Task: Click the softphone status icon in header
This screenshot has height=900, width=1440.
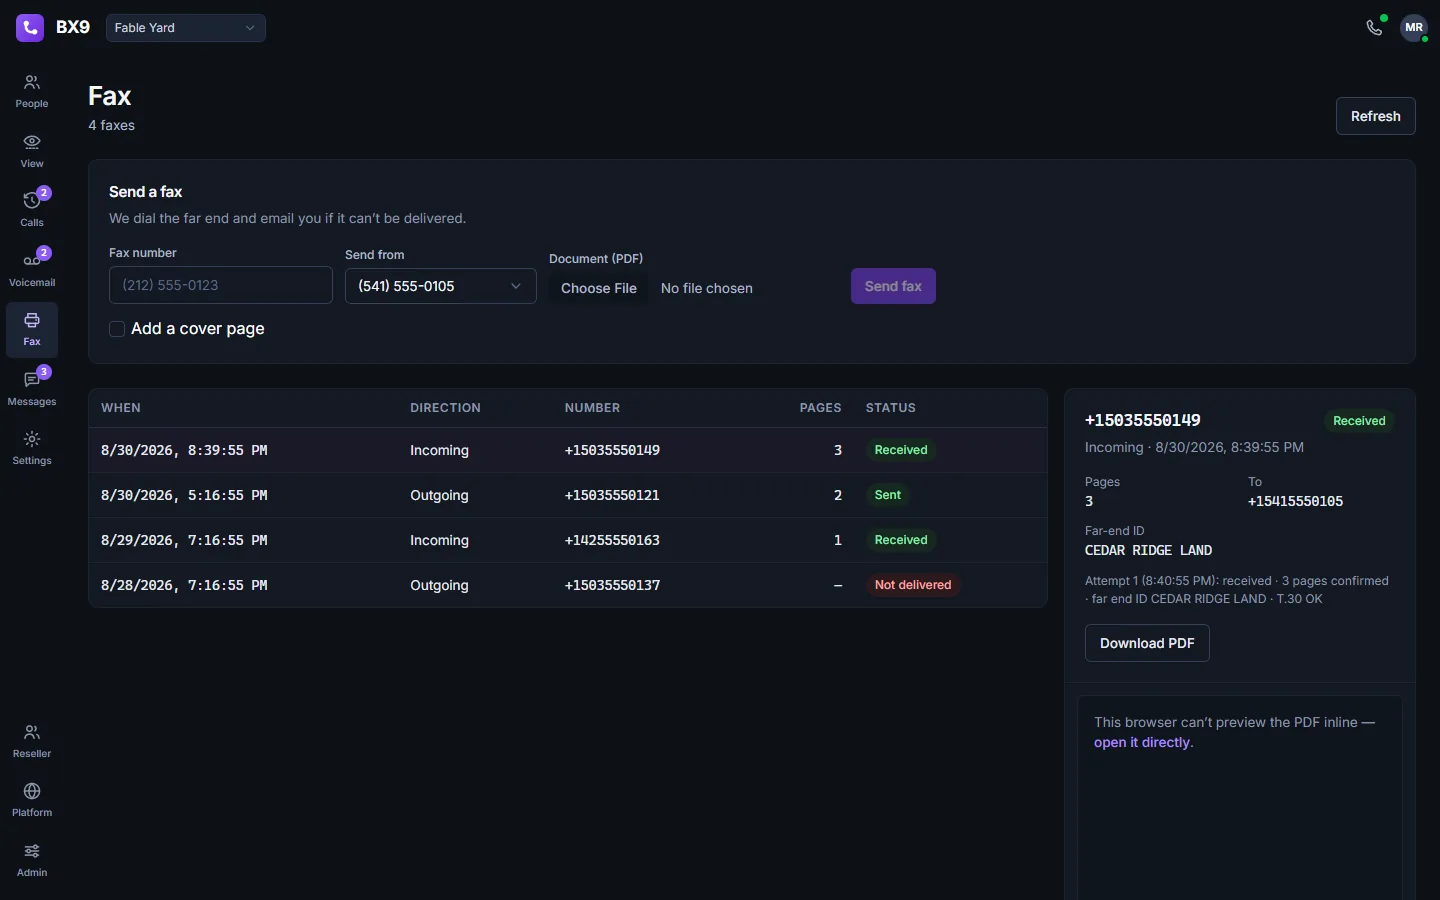Action: tap(1375, 27)
